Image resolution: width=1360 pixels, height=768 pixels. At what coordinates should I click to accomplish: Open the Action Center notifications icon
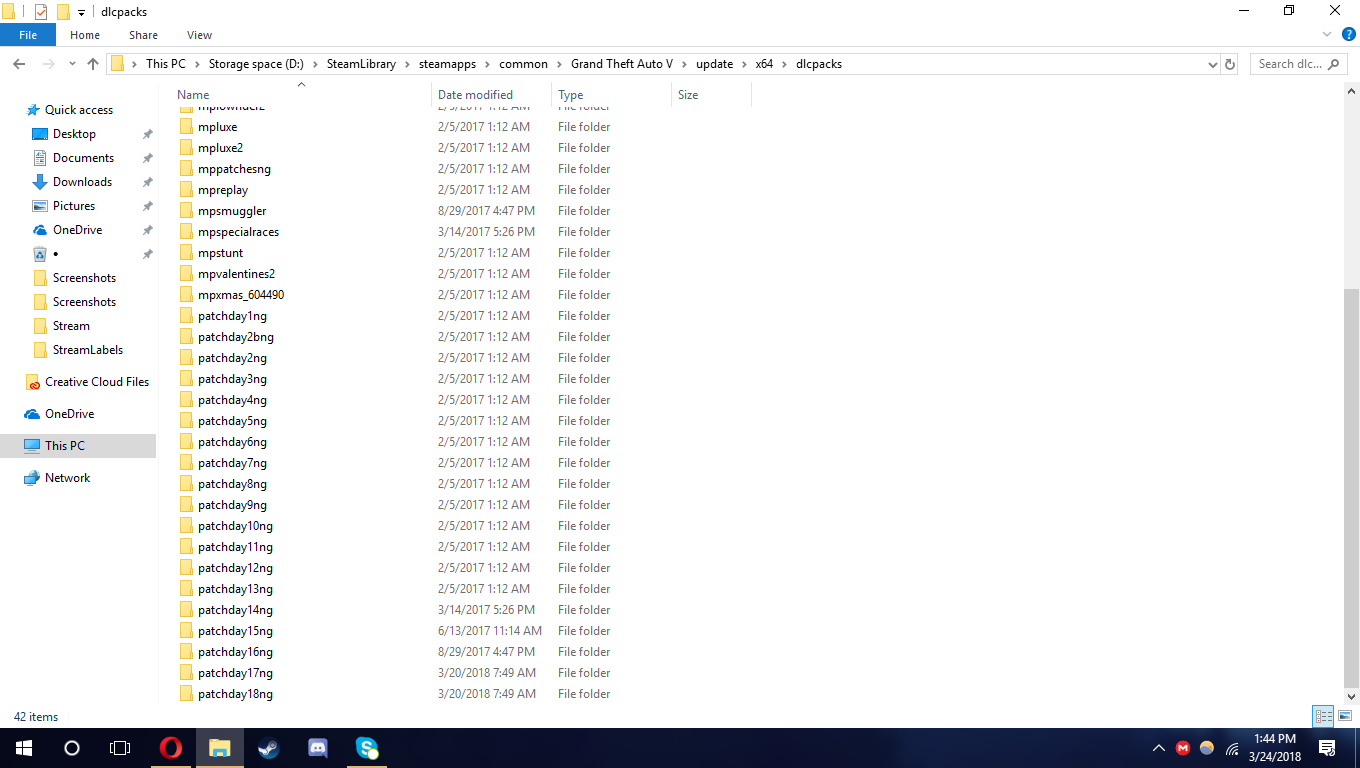[x=1327, y=748]
